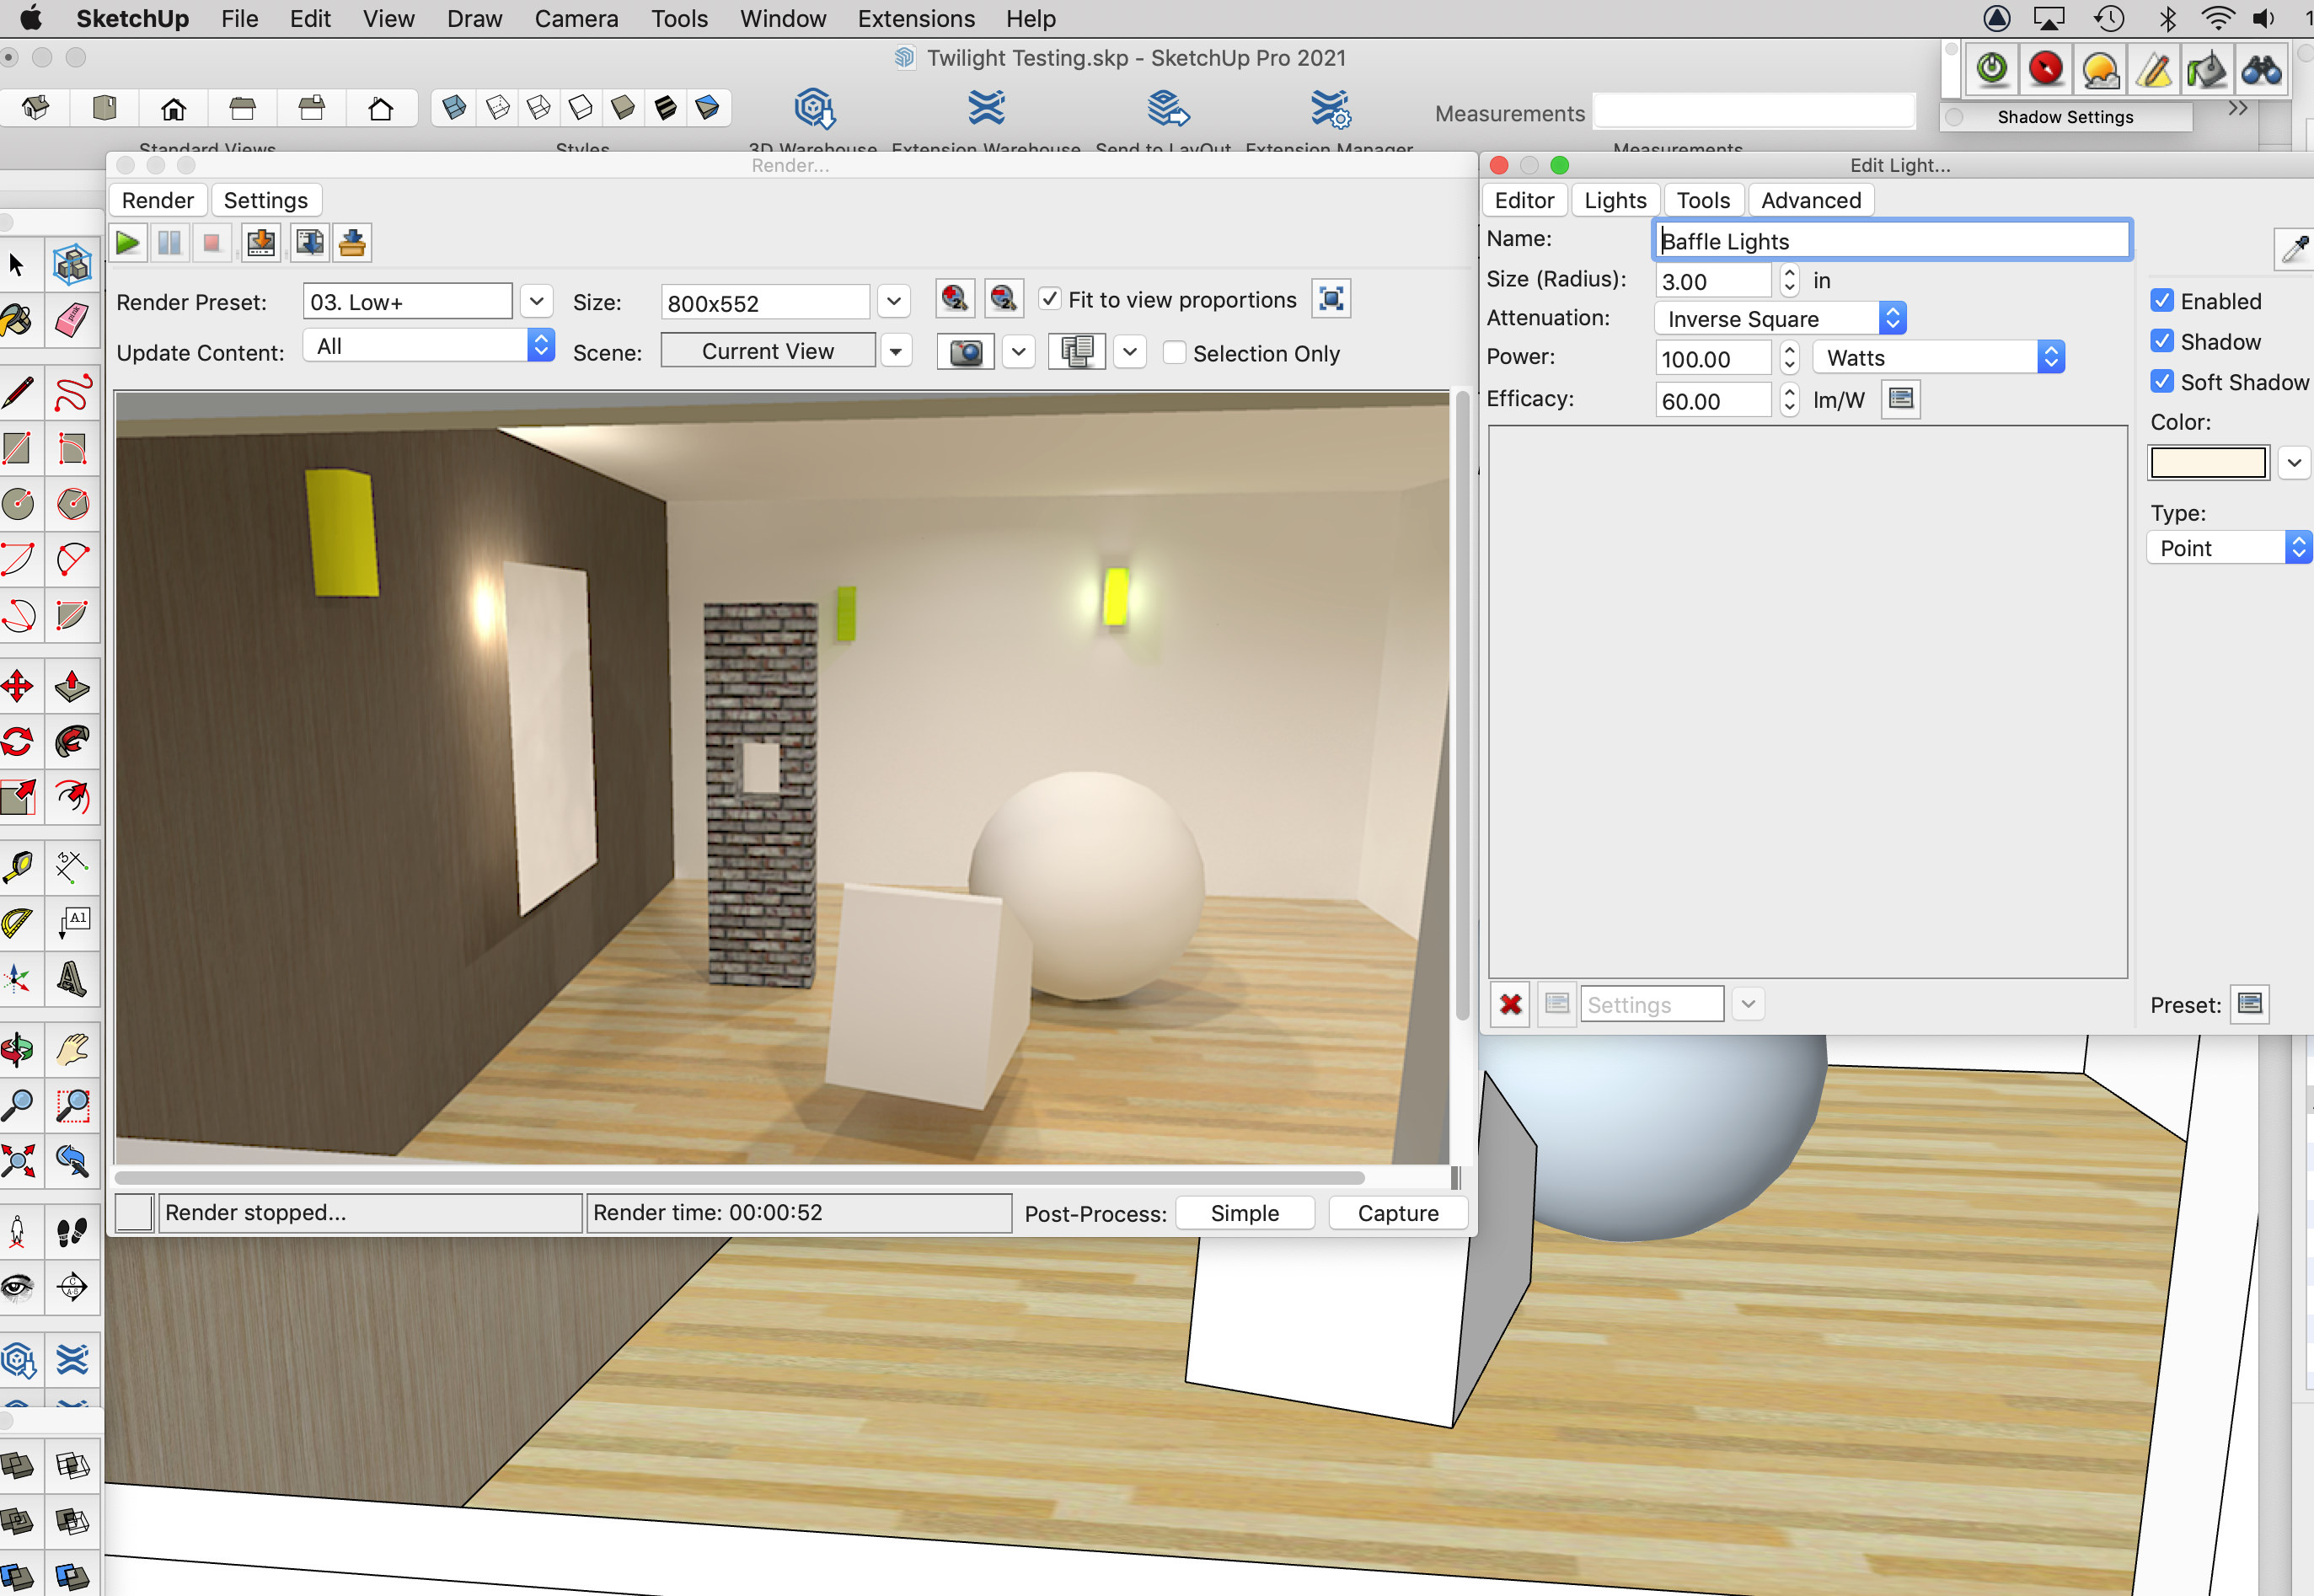Click the Power value field 100.00

coord(1713,358)
